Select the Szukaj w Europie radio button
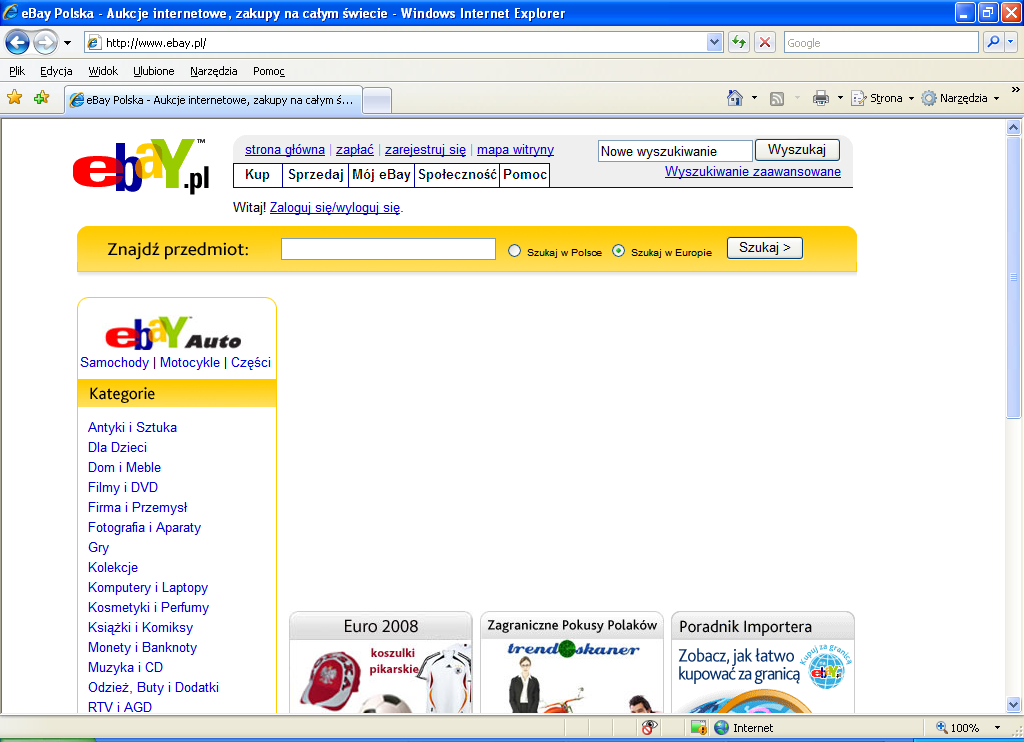Image resolution: width=1024 pixels, height=742 pixels. point(618,251)
